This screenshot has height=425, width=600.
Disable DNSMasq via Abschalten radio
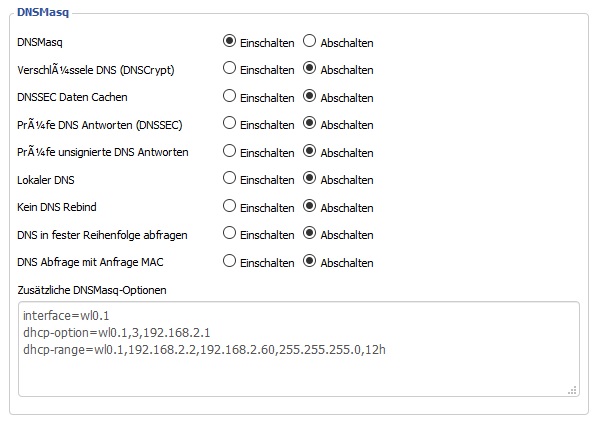pos(309,42)
